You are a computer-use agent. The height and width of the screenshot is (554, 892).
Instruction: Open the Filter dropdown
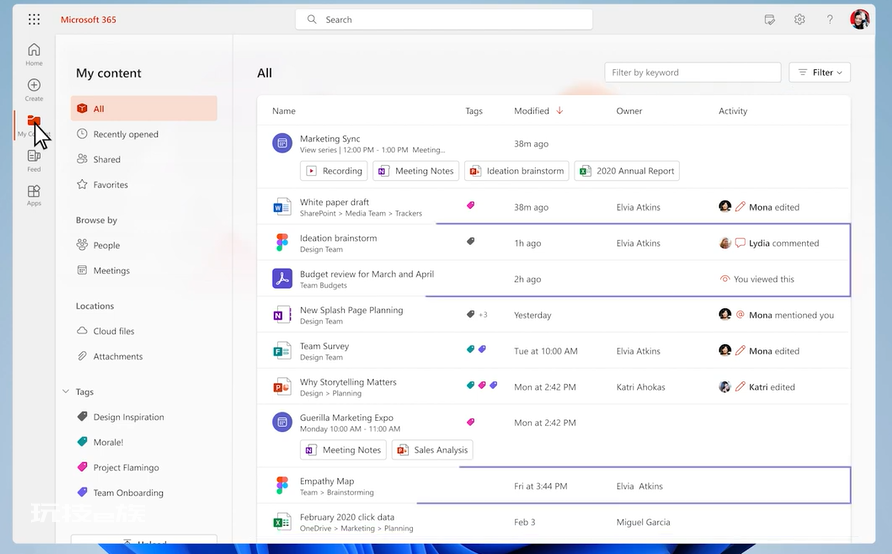coord(819,72)
